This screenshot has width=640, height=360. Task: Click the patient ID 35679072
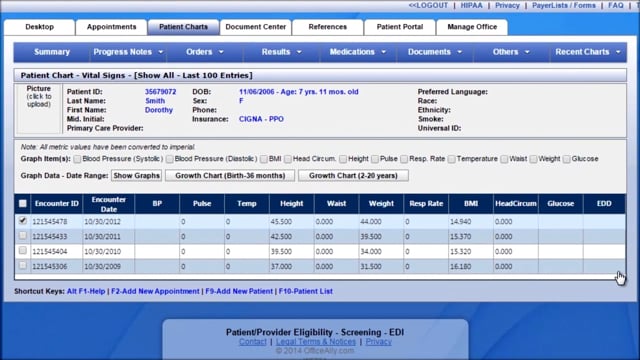click(x=161, y=92)
